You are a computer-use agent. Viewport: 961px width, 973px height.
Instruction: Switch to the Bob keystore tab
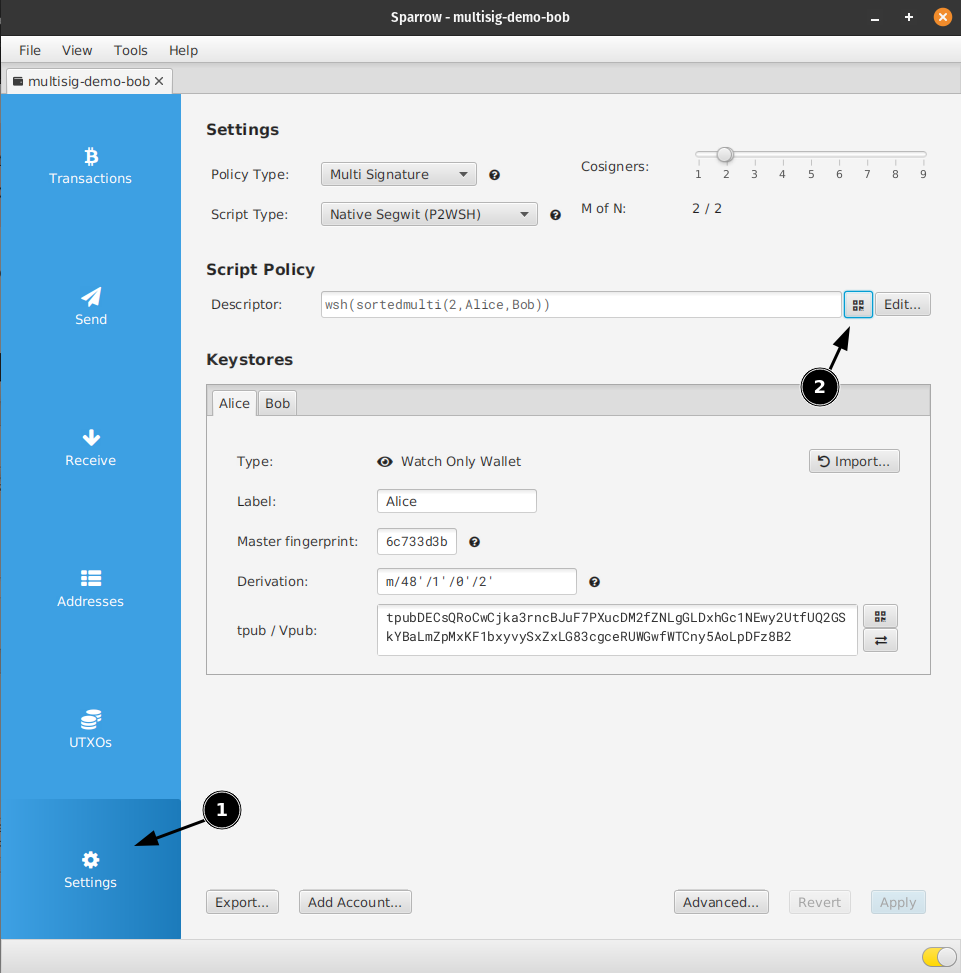coord(277,403)
